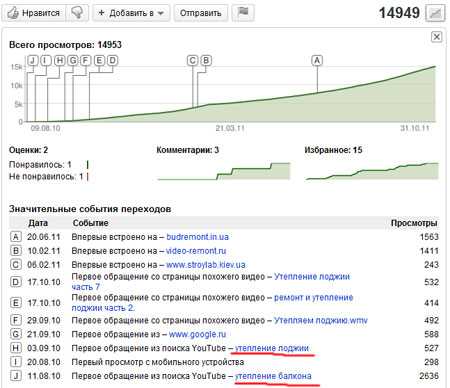Select marker H on the views graph
450x388 pixels.
coord(60,60)
